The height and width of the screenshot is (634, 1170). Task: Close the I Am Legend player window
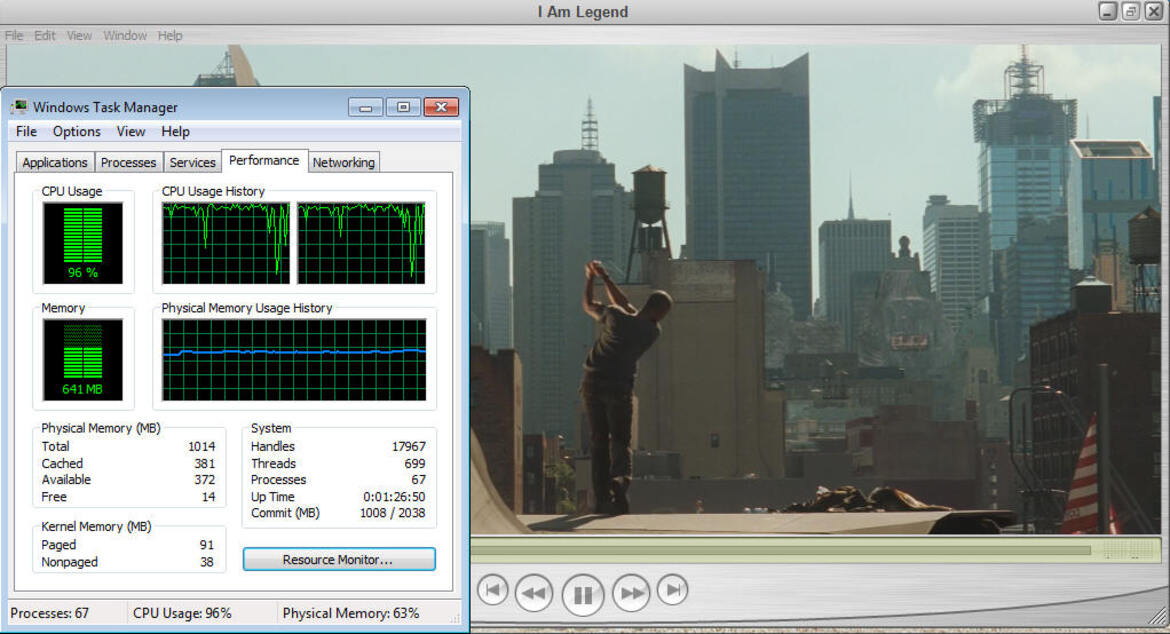click(x=1154, y=11)
